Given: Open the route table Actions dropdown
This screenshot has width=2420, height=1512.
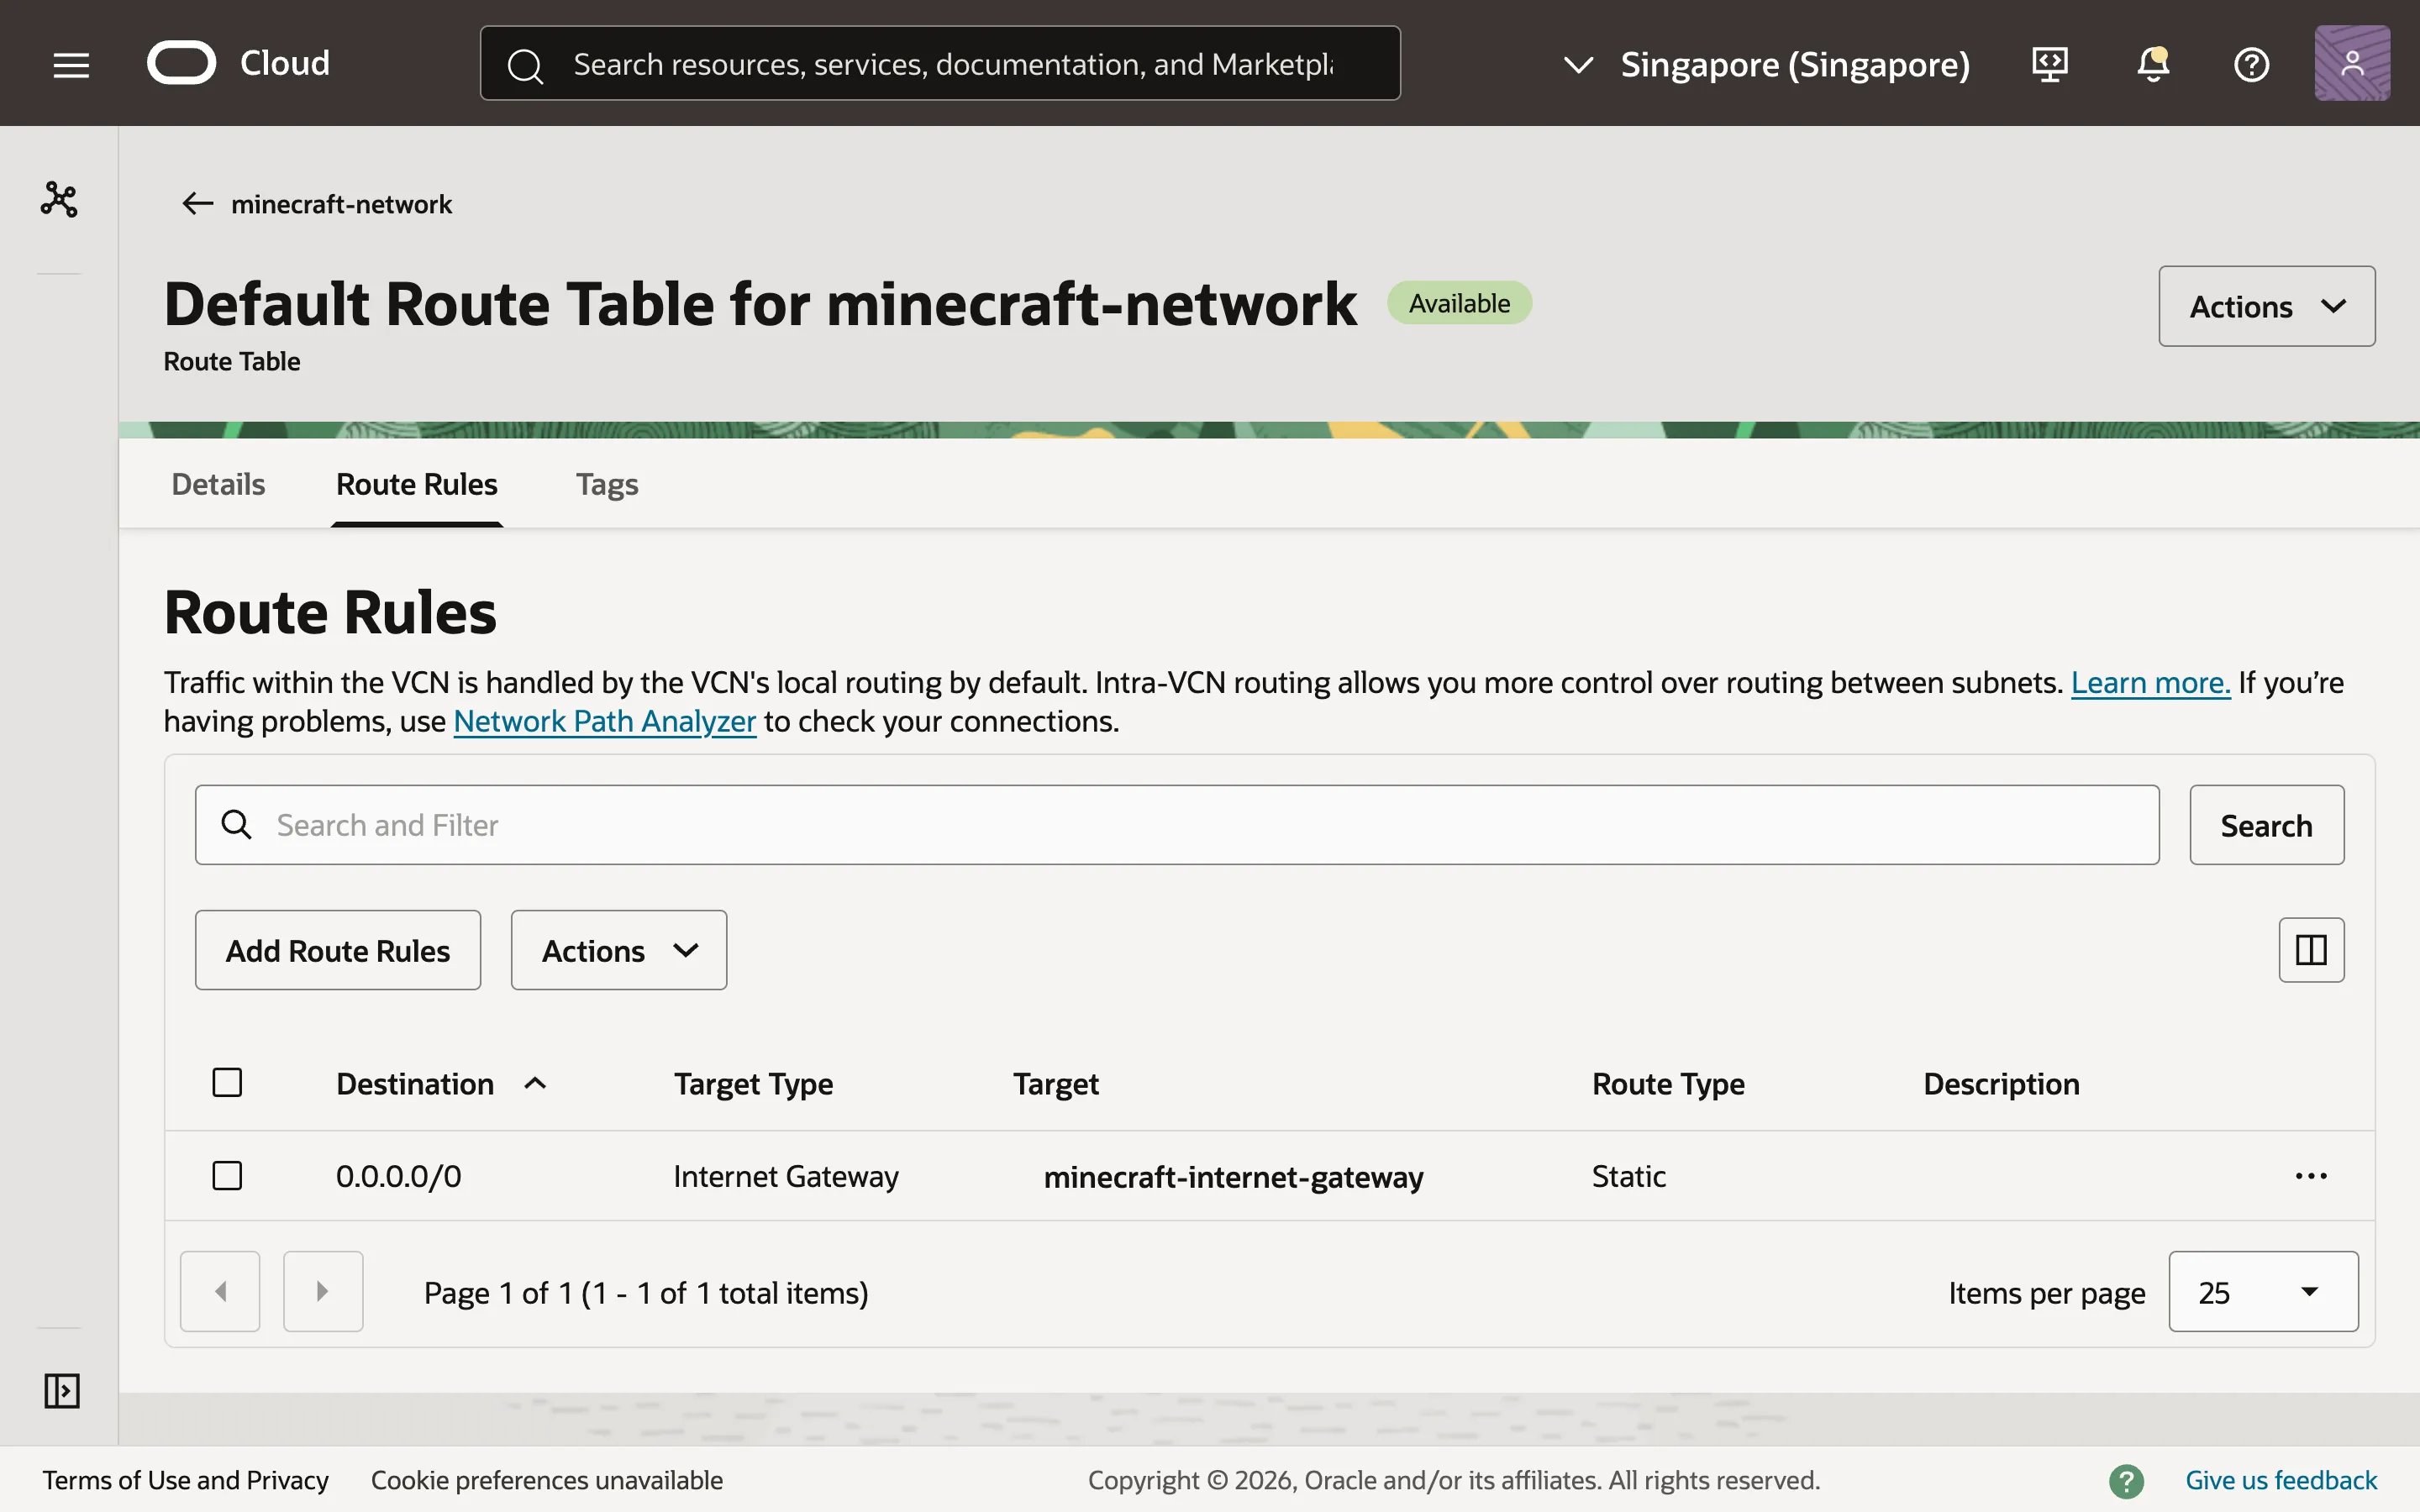Looking at the screenshot, I should [x=2266, y=306].
